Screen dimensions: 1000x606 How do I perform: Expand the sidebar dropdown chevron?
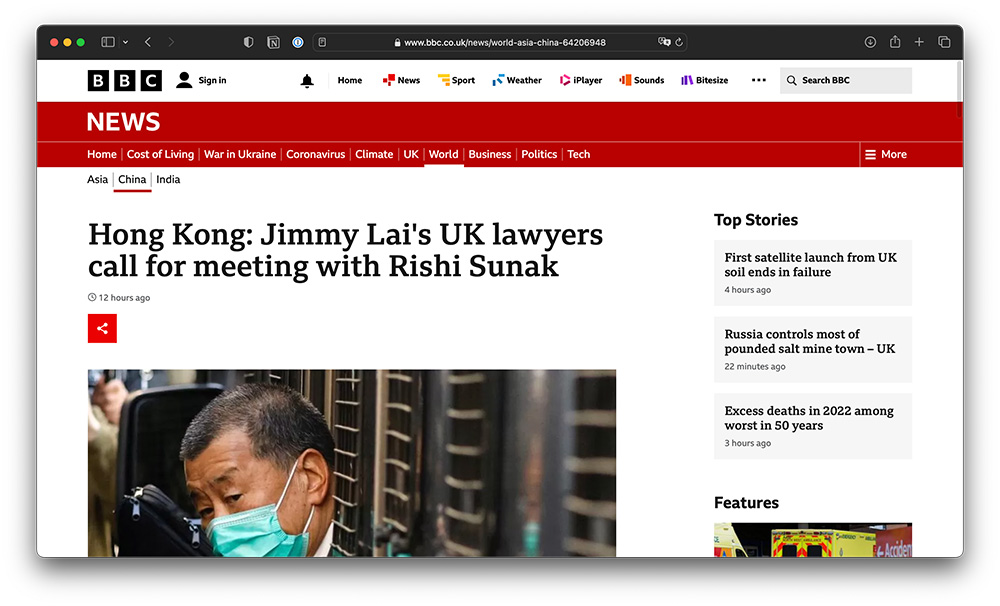125,42
